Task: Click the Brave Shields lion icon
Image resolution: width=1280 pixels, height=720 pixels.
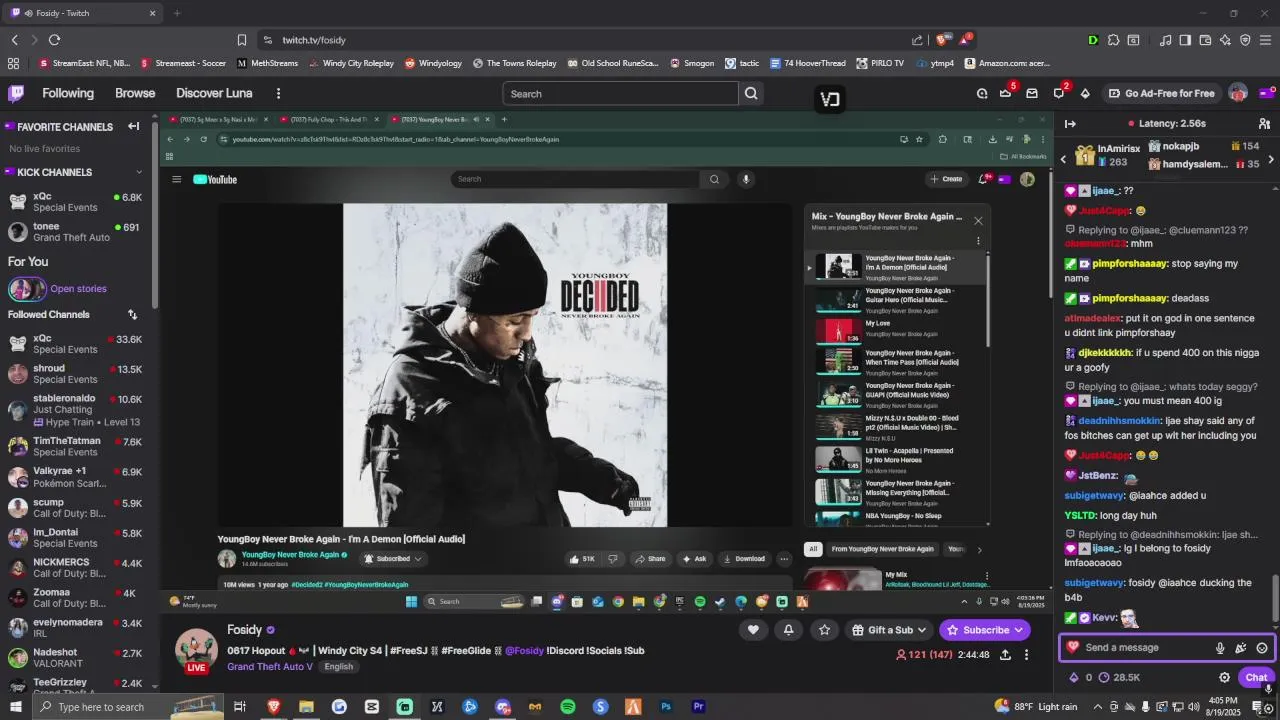Action: 941,40
